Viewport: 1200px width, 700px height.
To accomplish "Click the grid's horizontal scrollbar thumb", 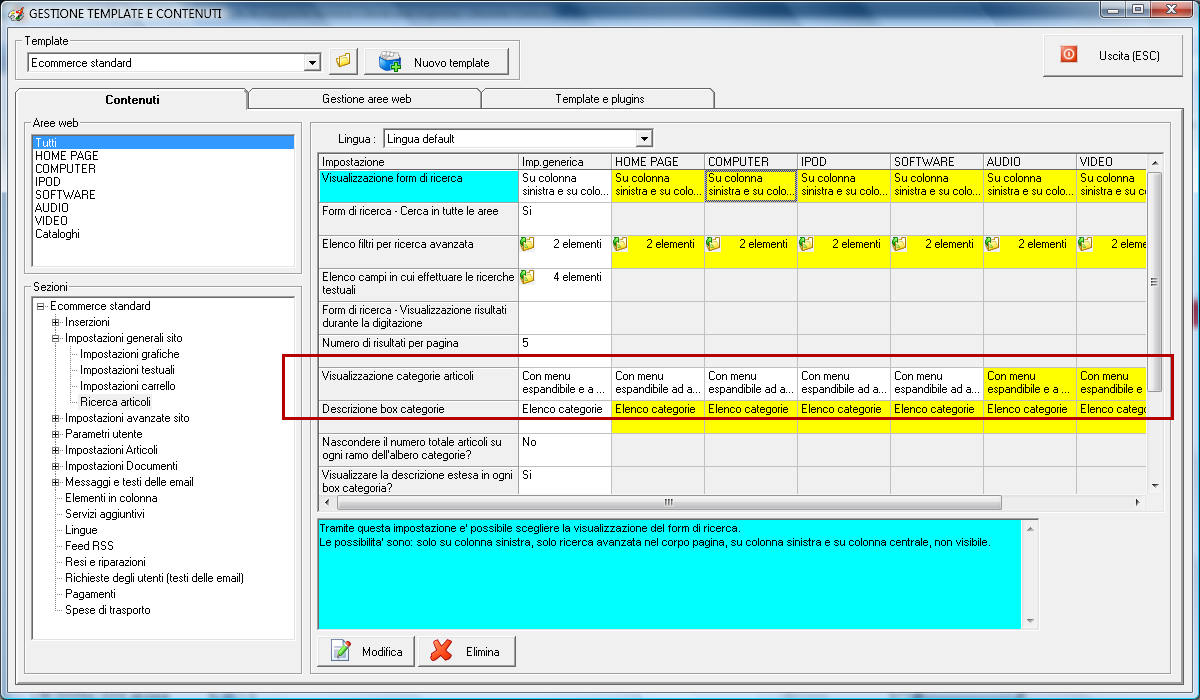I will (668, 502).
